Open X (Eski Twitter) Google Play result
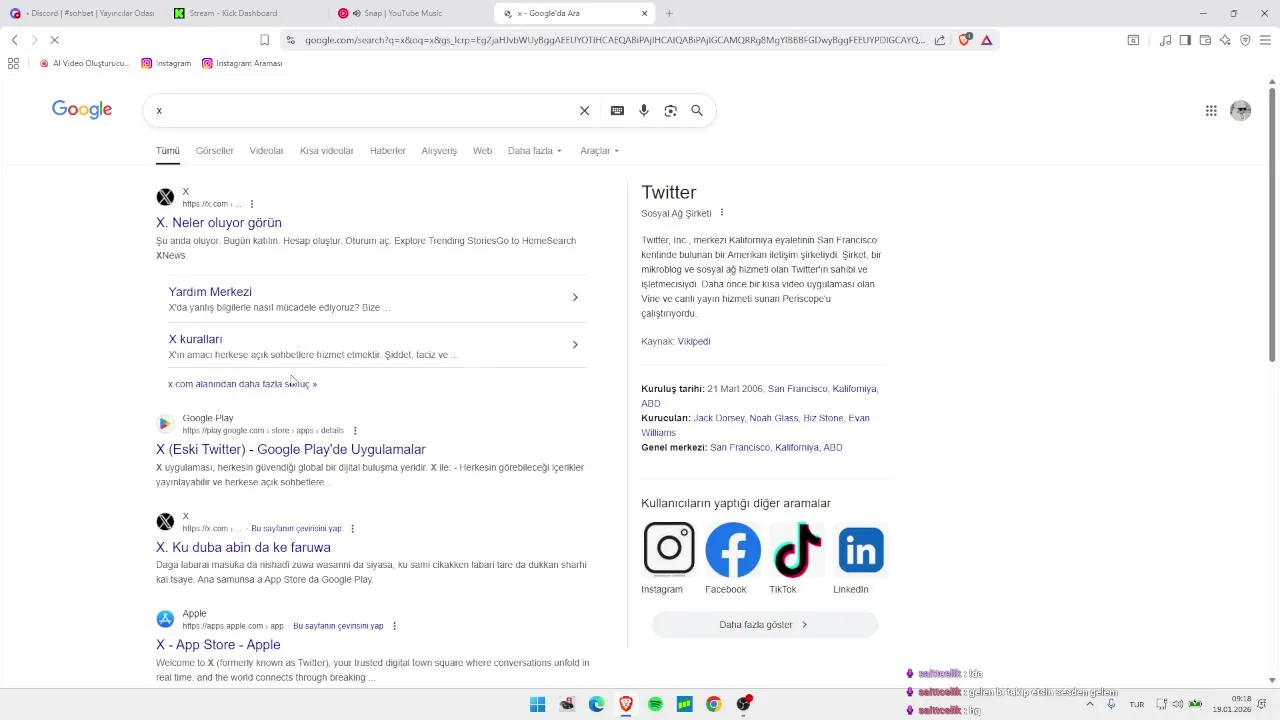This screenshot has width=1280, height=720. pyautogui.click(x=291, y=450)
